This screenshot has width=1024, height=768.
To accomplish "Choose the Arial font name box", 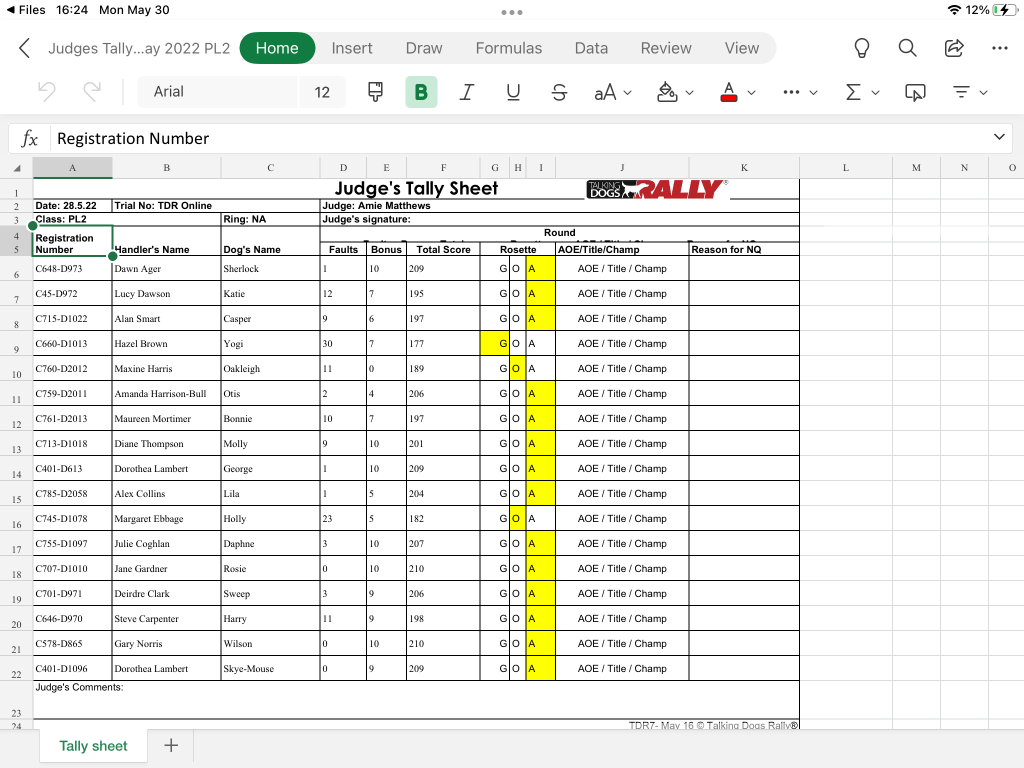I will point(217,92).
